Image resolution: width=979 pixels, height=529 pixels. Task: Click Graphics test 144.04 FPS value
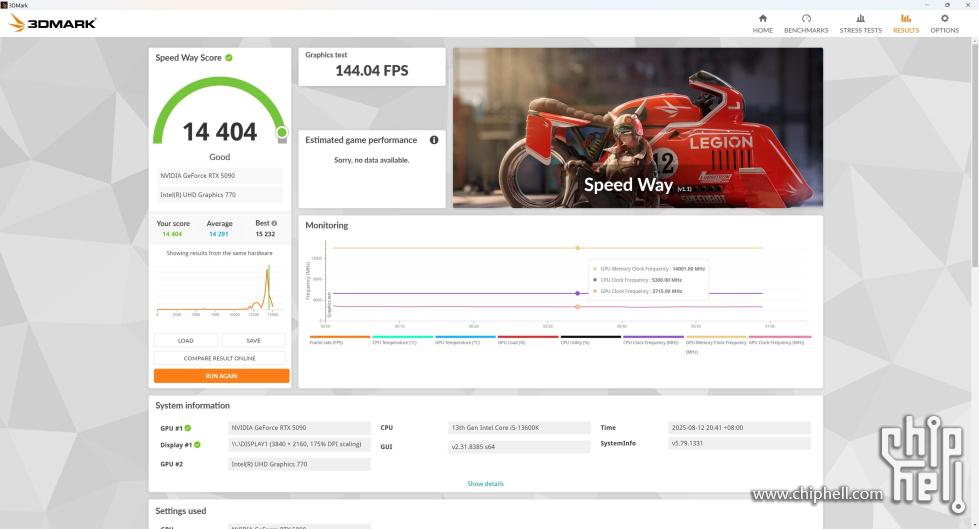(371, 71)
